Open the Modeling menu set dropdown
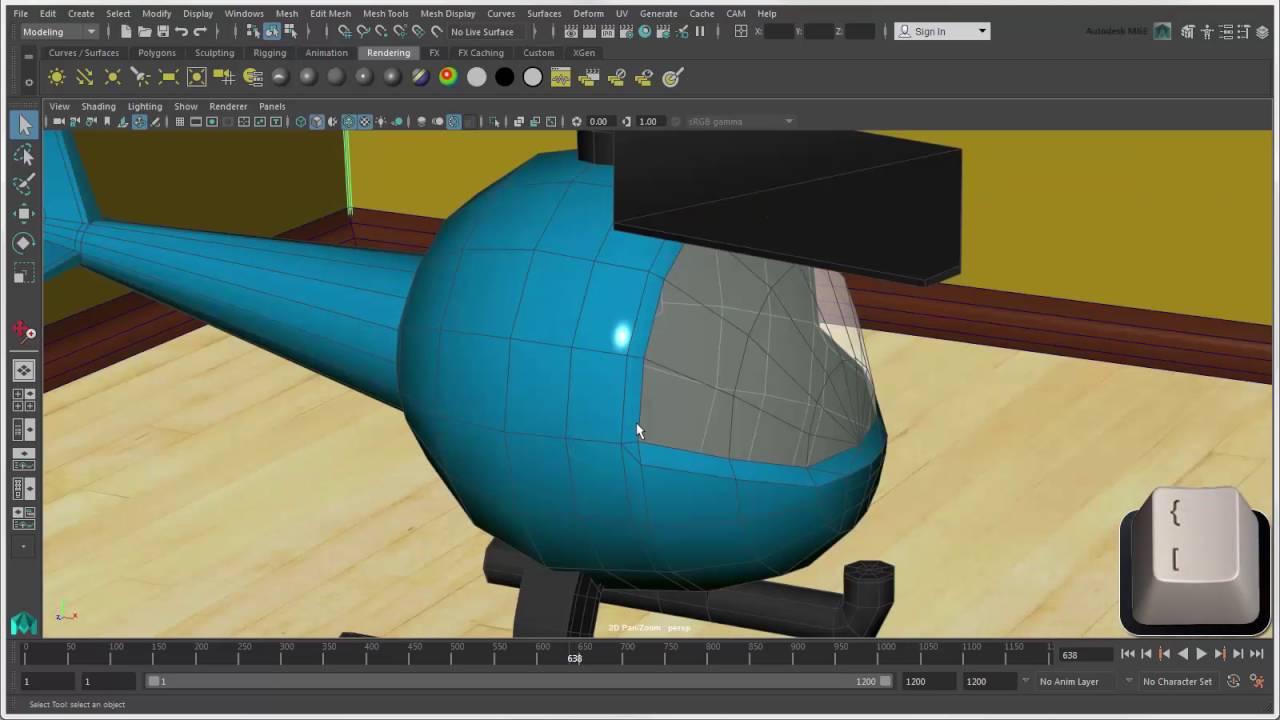Screen dimensions: 1280x720 coord(59,32)
